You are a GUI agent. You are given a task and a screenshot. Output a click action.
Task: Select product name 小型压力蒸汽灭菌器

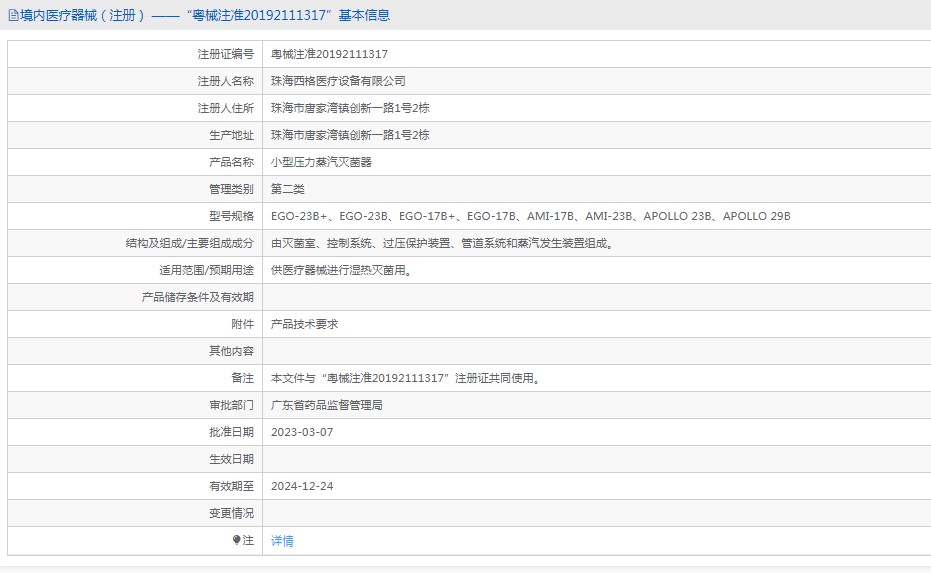(321, 162)
